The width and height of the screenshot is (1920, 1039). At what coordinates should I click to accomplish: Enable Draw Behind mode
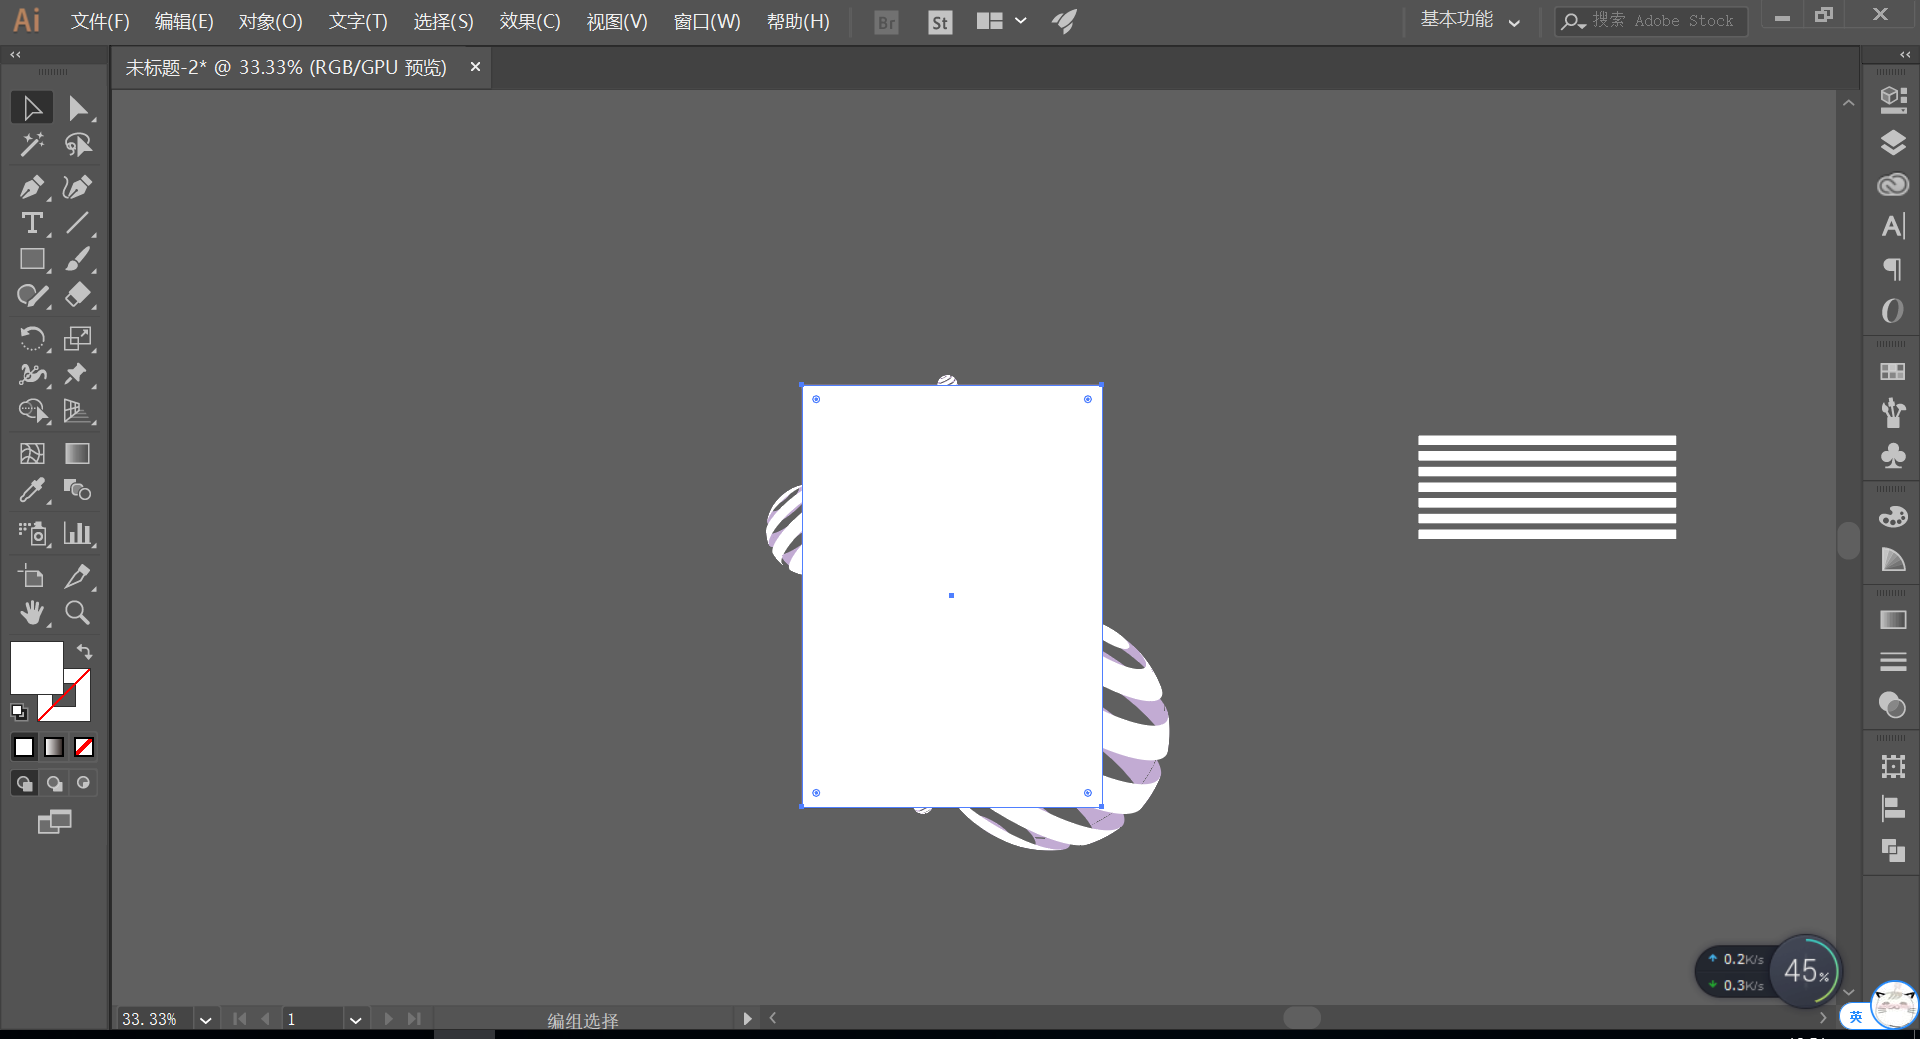coord(54,783)
